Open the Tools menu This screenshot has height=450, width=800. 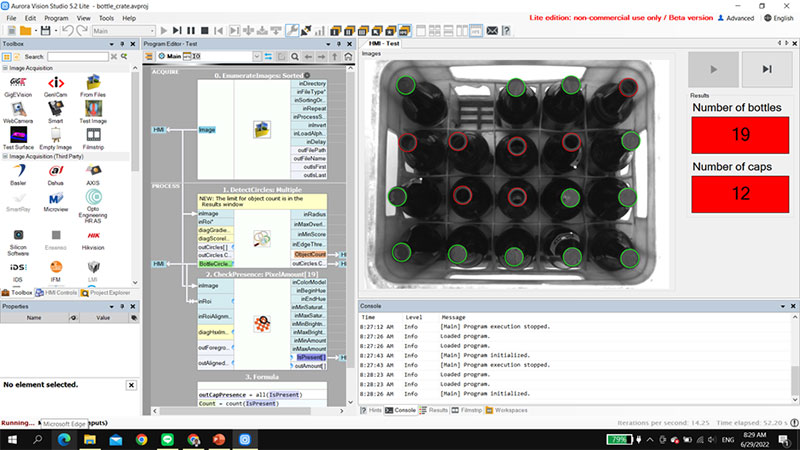point(106,18)
